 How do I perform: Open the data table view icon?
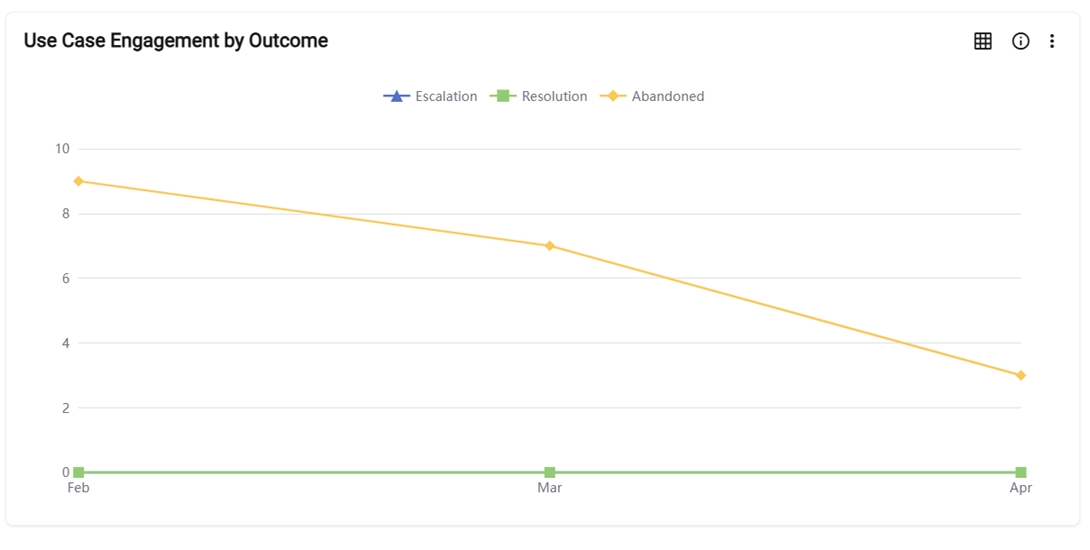(983, 41)
